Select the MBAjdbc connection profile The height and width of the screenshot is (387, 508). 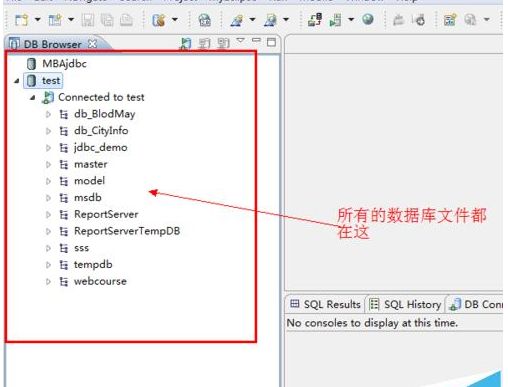[x=64, y=63]
